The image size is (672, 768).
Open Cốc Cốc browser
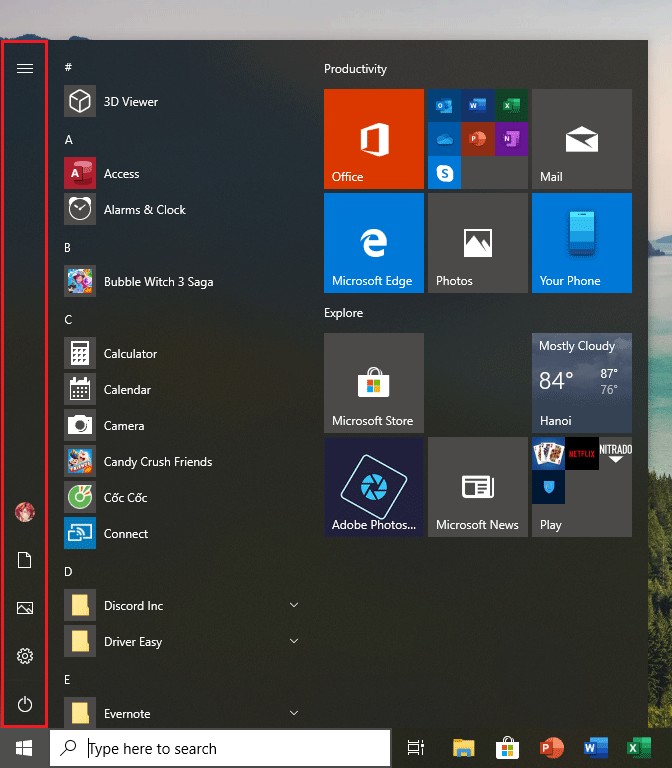click(x=181, y=498)
